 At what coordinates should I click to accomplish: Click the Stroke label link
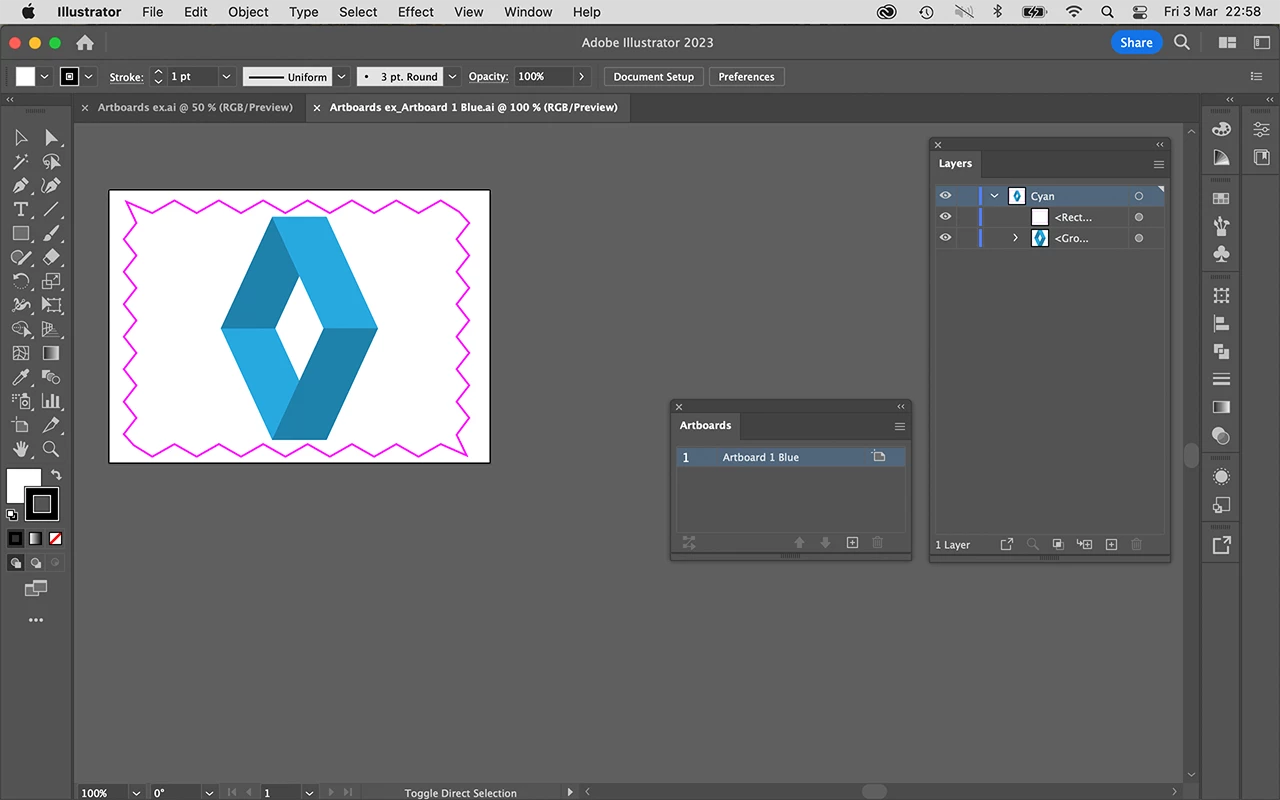pyautogui.click(x=126, y=77)
